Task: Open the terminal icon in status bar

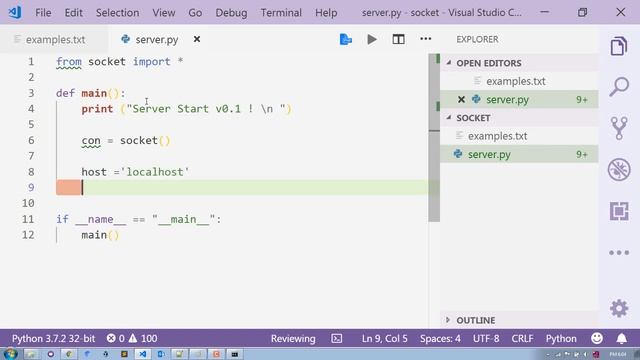Action: coord(337,338)
